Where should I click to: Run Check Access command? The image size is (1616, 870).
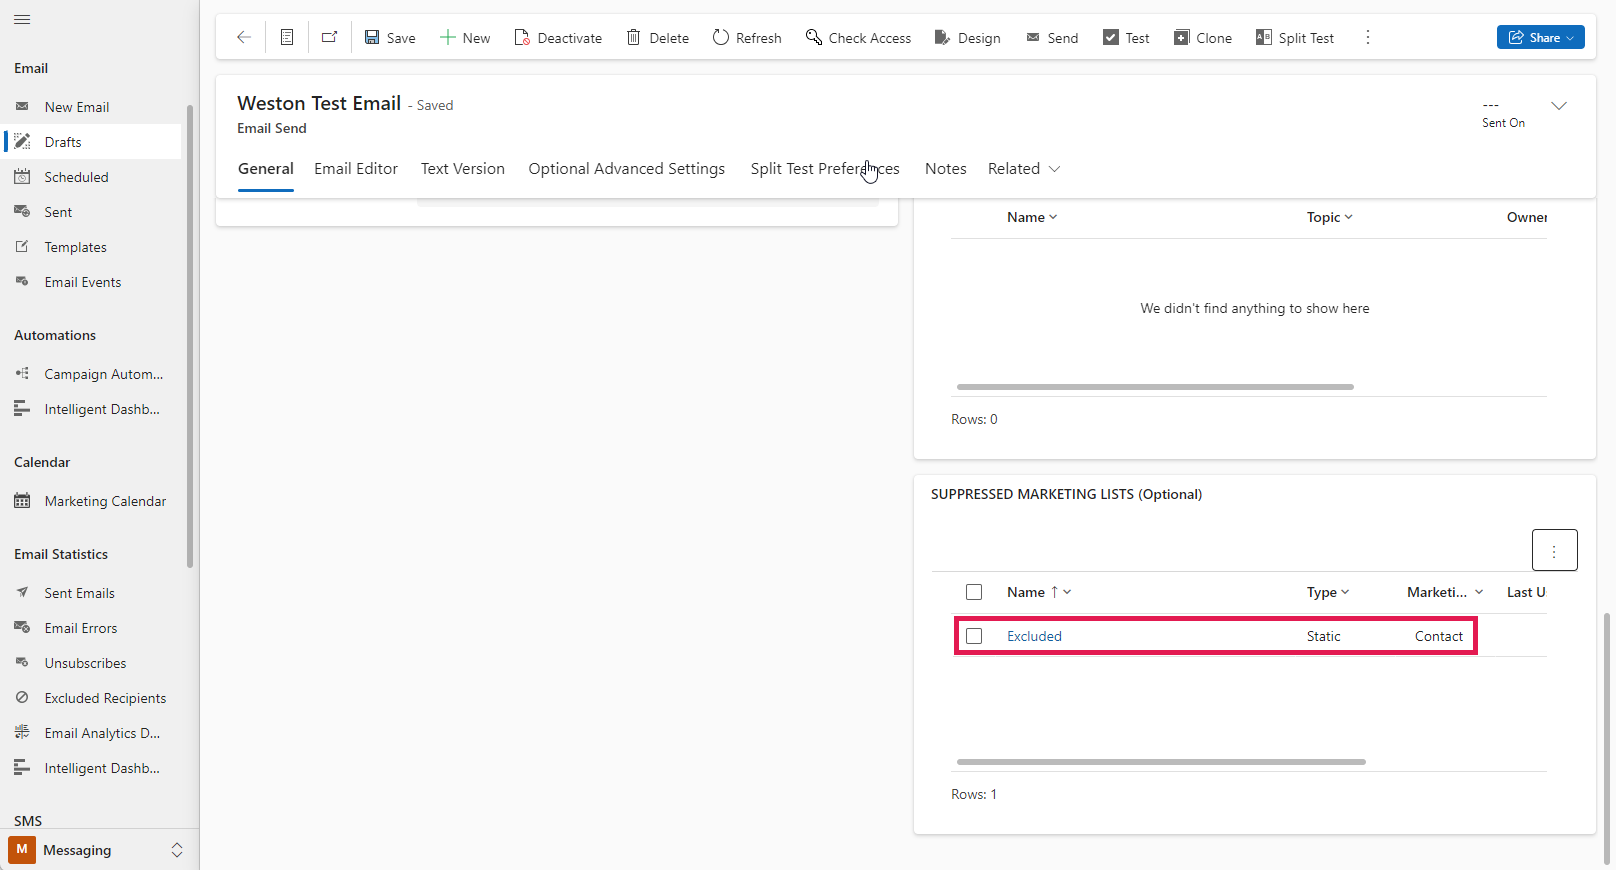pyautogui.click(x=859, y=37)
